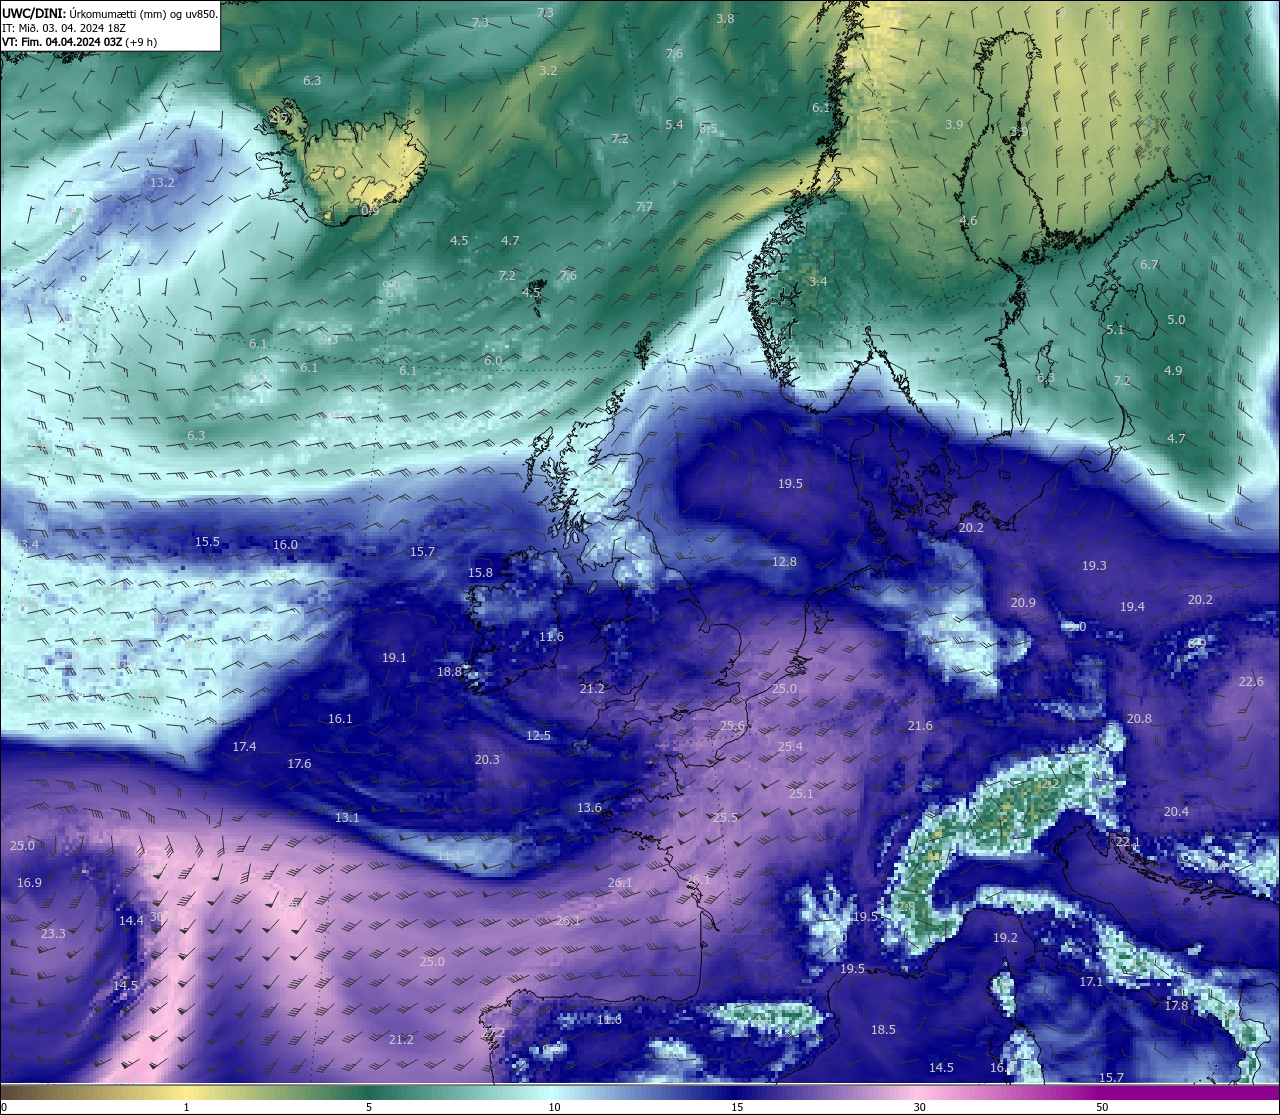Click the 4.6 value over central Sweden
1280x1115 pixels.
968,221
